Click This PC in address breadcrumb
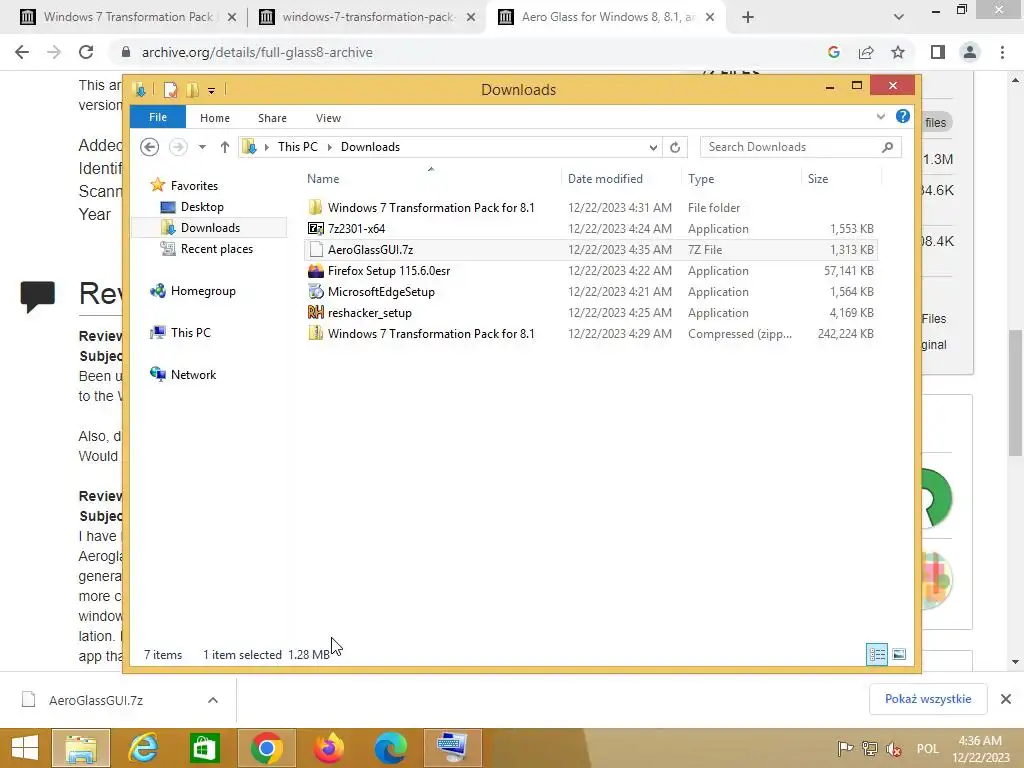This screenshot has width=1024, height=768. (x=298, y=147)
